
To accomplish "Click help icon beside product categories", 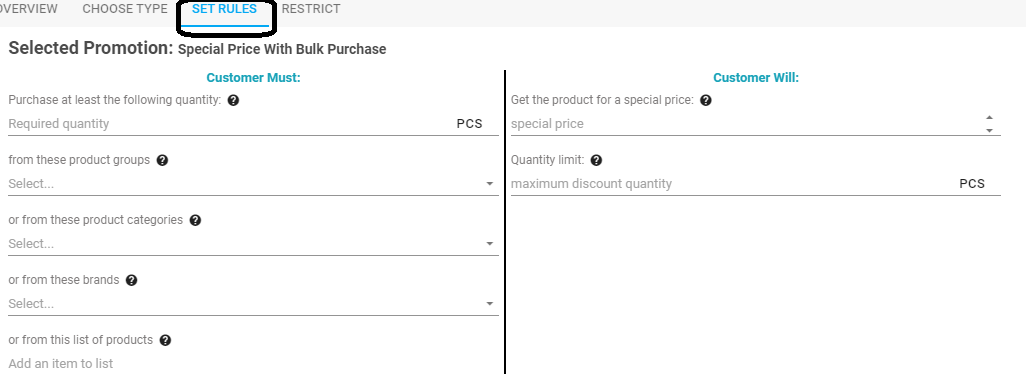I will 195,221.
